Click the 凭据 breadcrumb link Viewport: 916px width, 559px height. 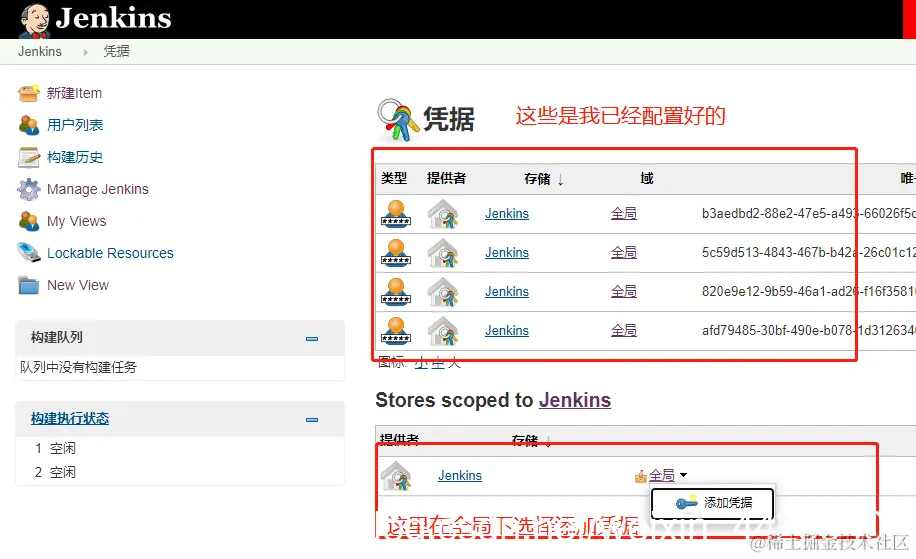click(x=116, y=51)
